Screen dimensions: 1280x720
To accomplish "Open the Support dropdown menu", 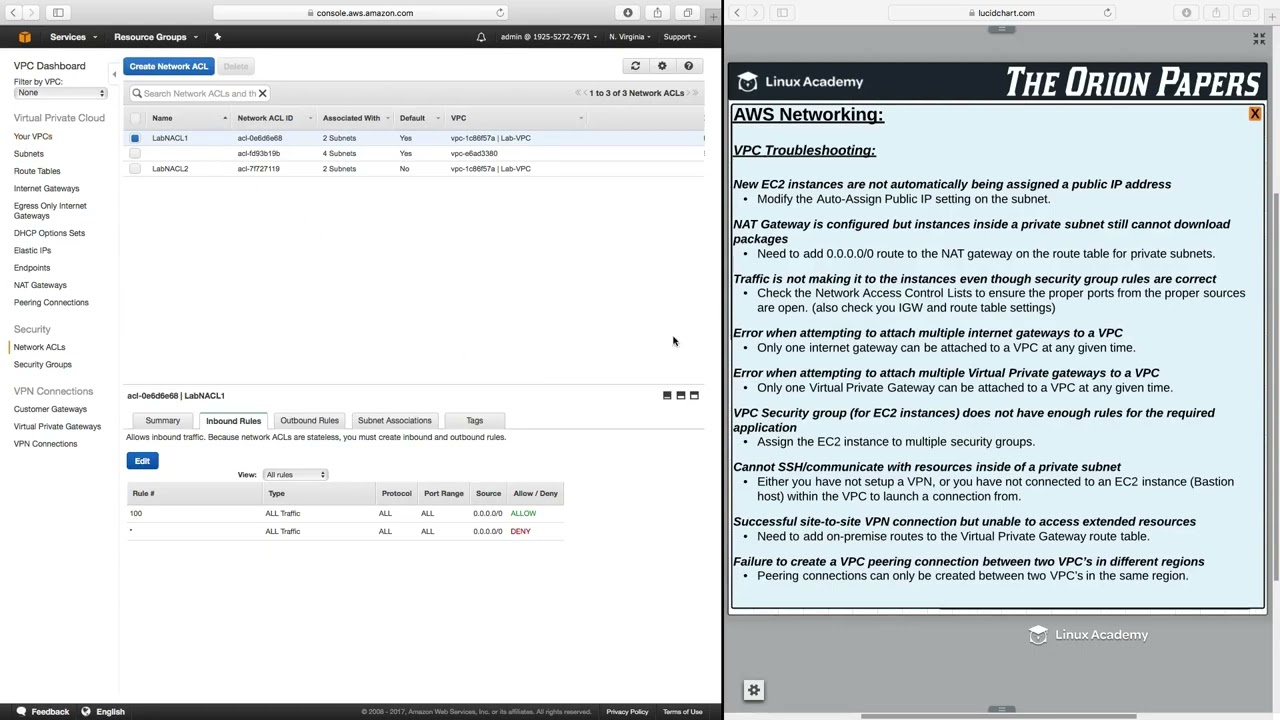I will 680,37.
